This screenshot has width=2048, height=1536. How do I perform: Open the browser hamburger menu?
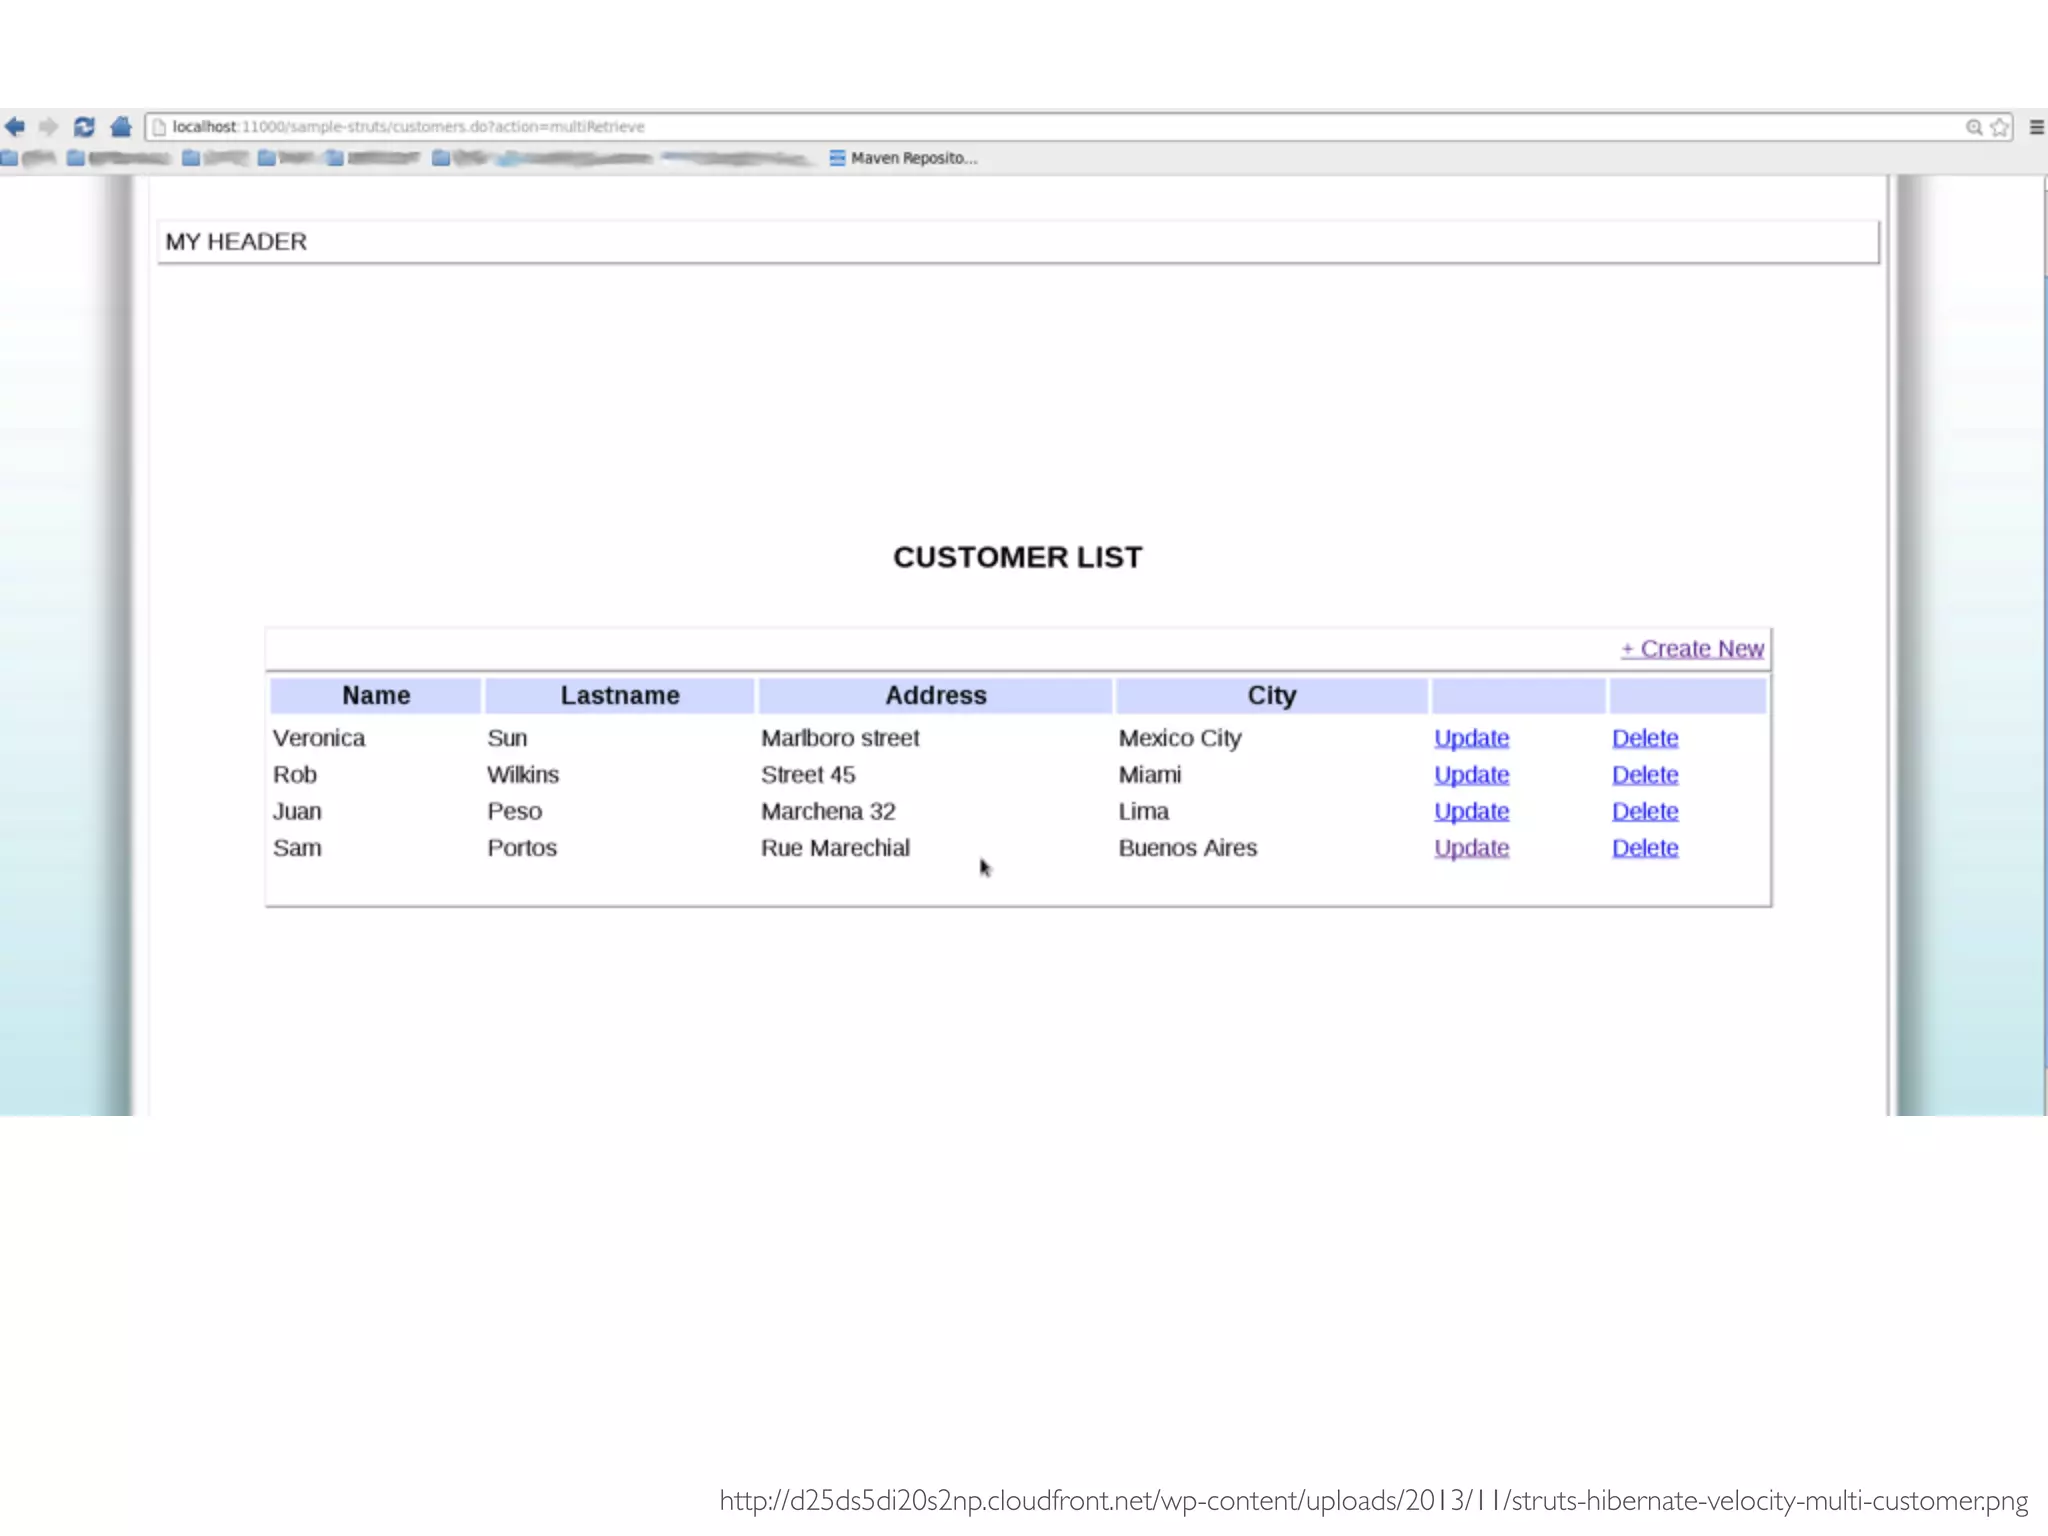tap(2036, 127)
